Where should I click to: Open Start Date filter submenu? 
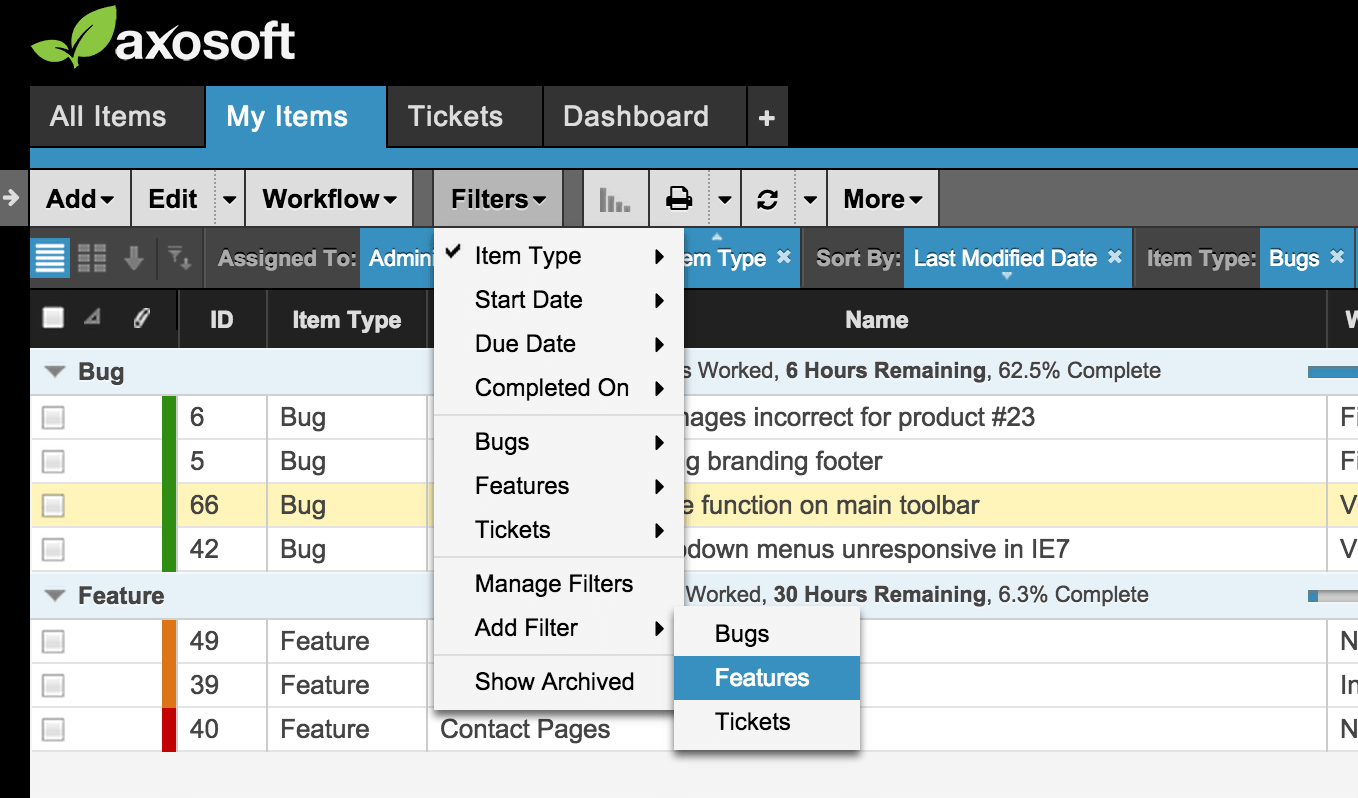point(559,300)
